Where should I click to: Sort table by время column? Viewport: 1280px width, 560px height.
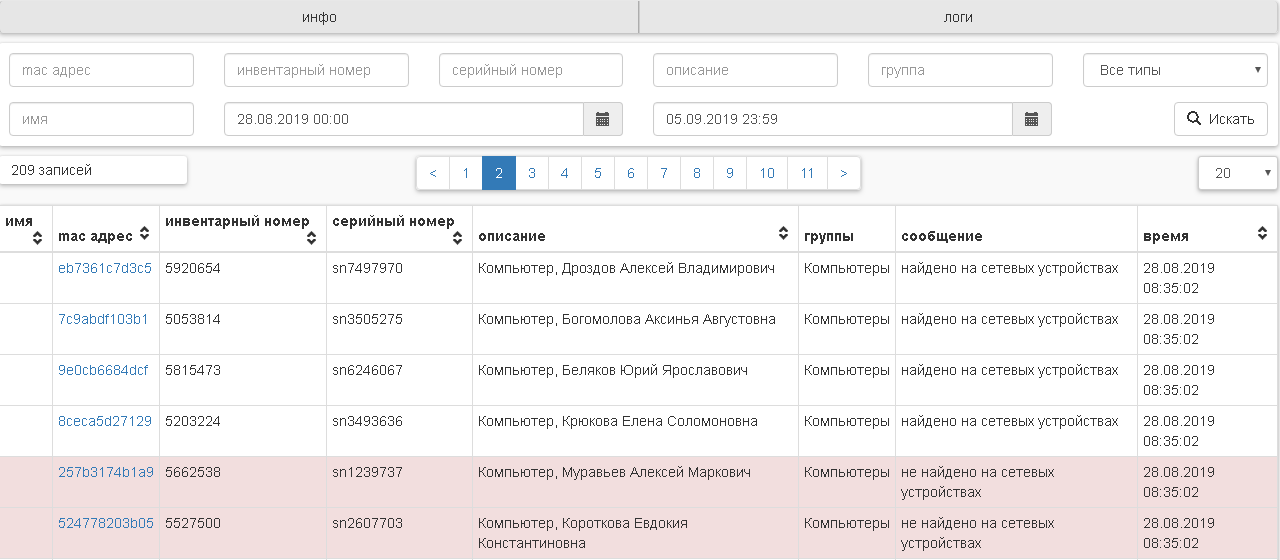click(x=1262, y=234)
